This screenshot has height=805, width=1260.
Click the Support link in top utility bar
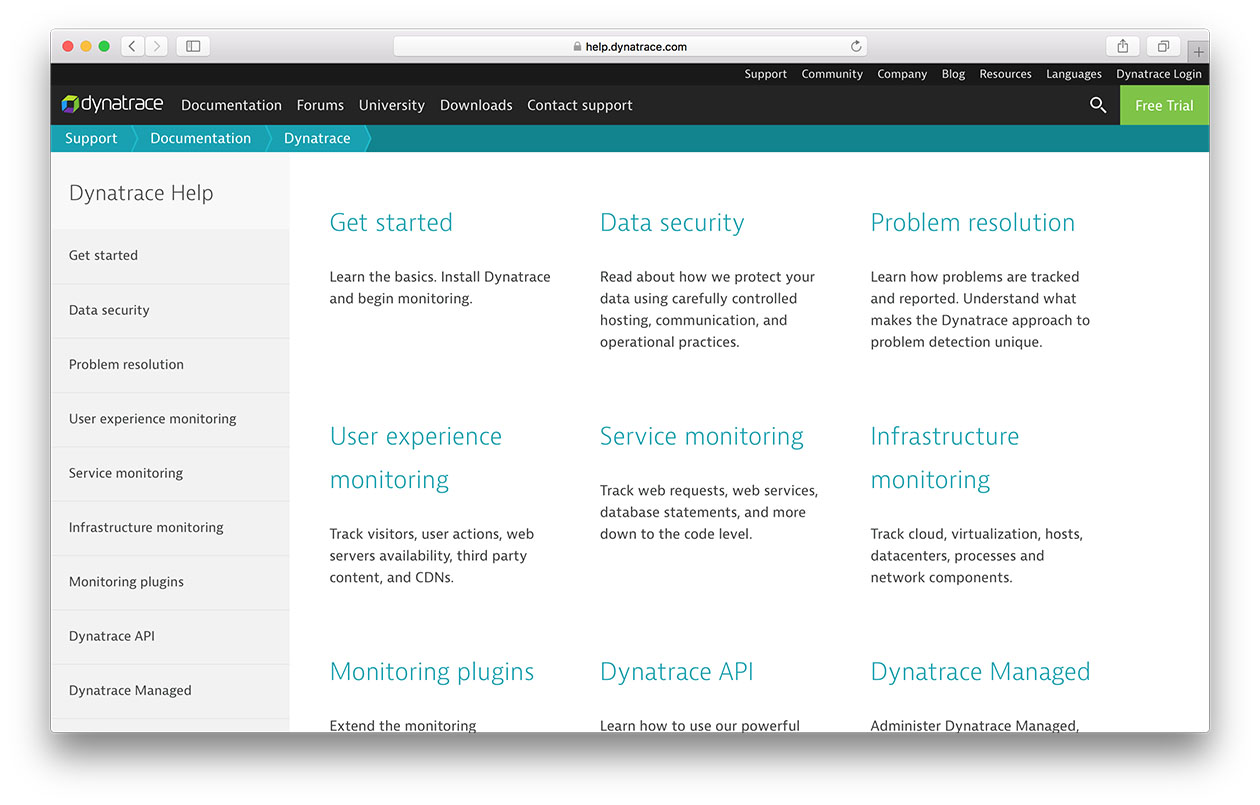tap(766, 74)
